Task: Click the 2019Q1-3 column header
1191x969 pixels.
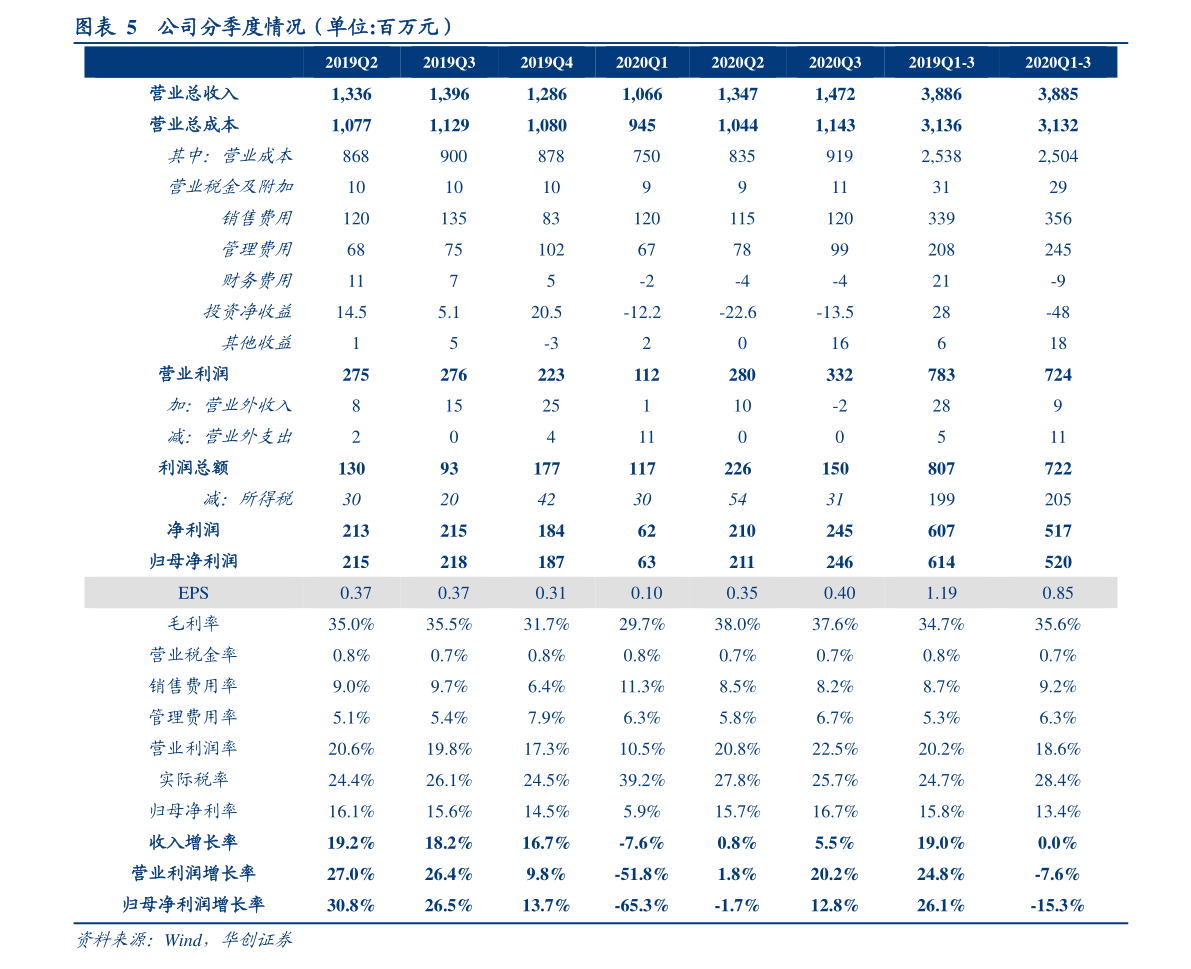Action: coord(941,63)
